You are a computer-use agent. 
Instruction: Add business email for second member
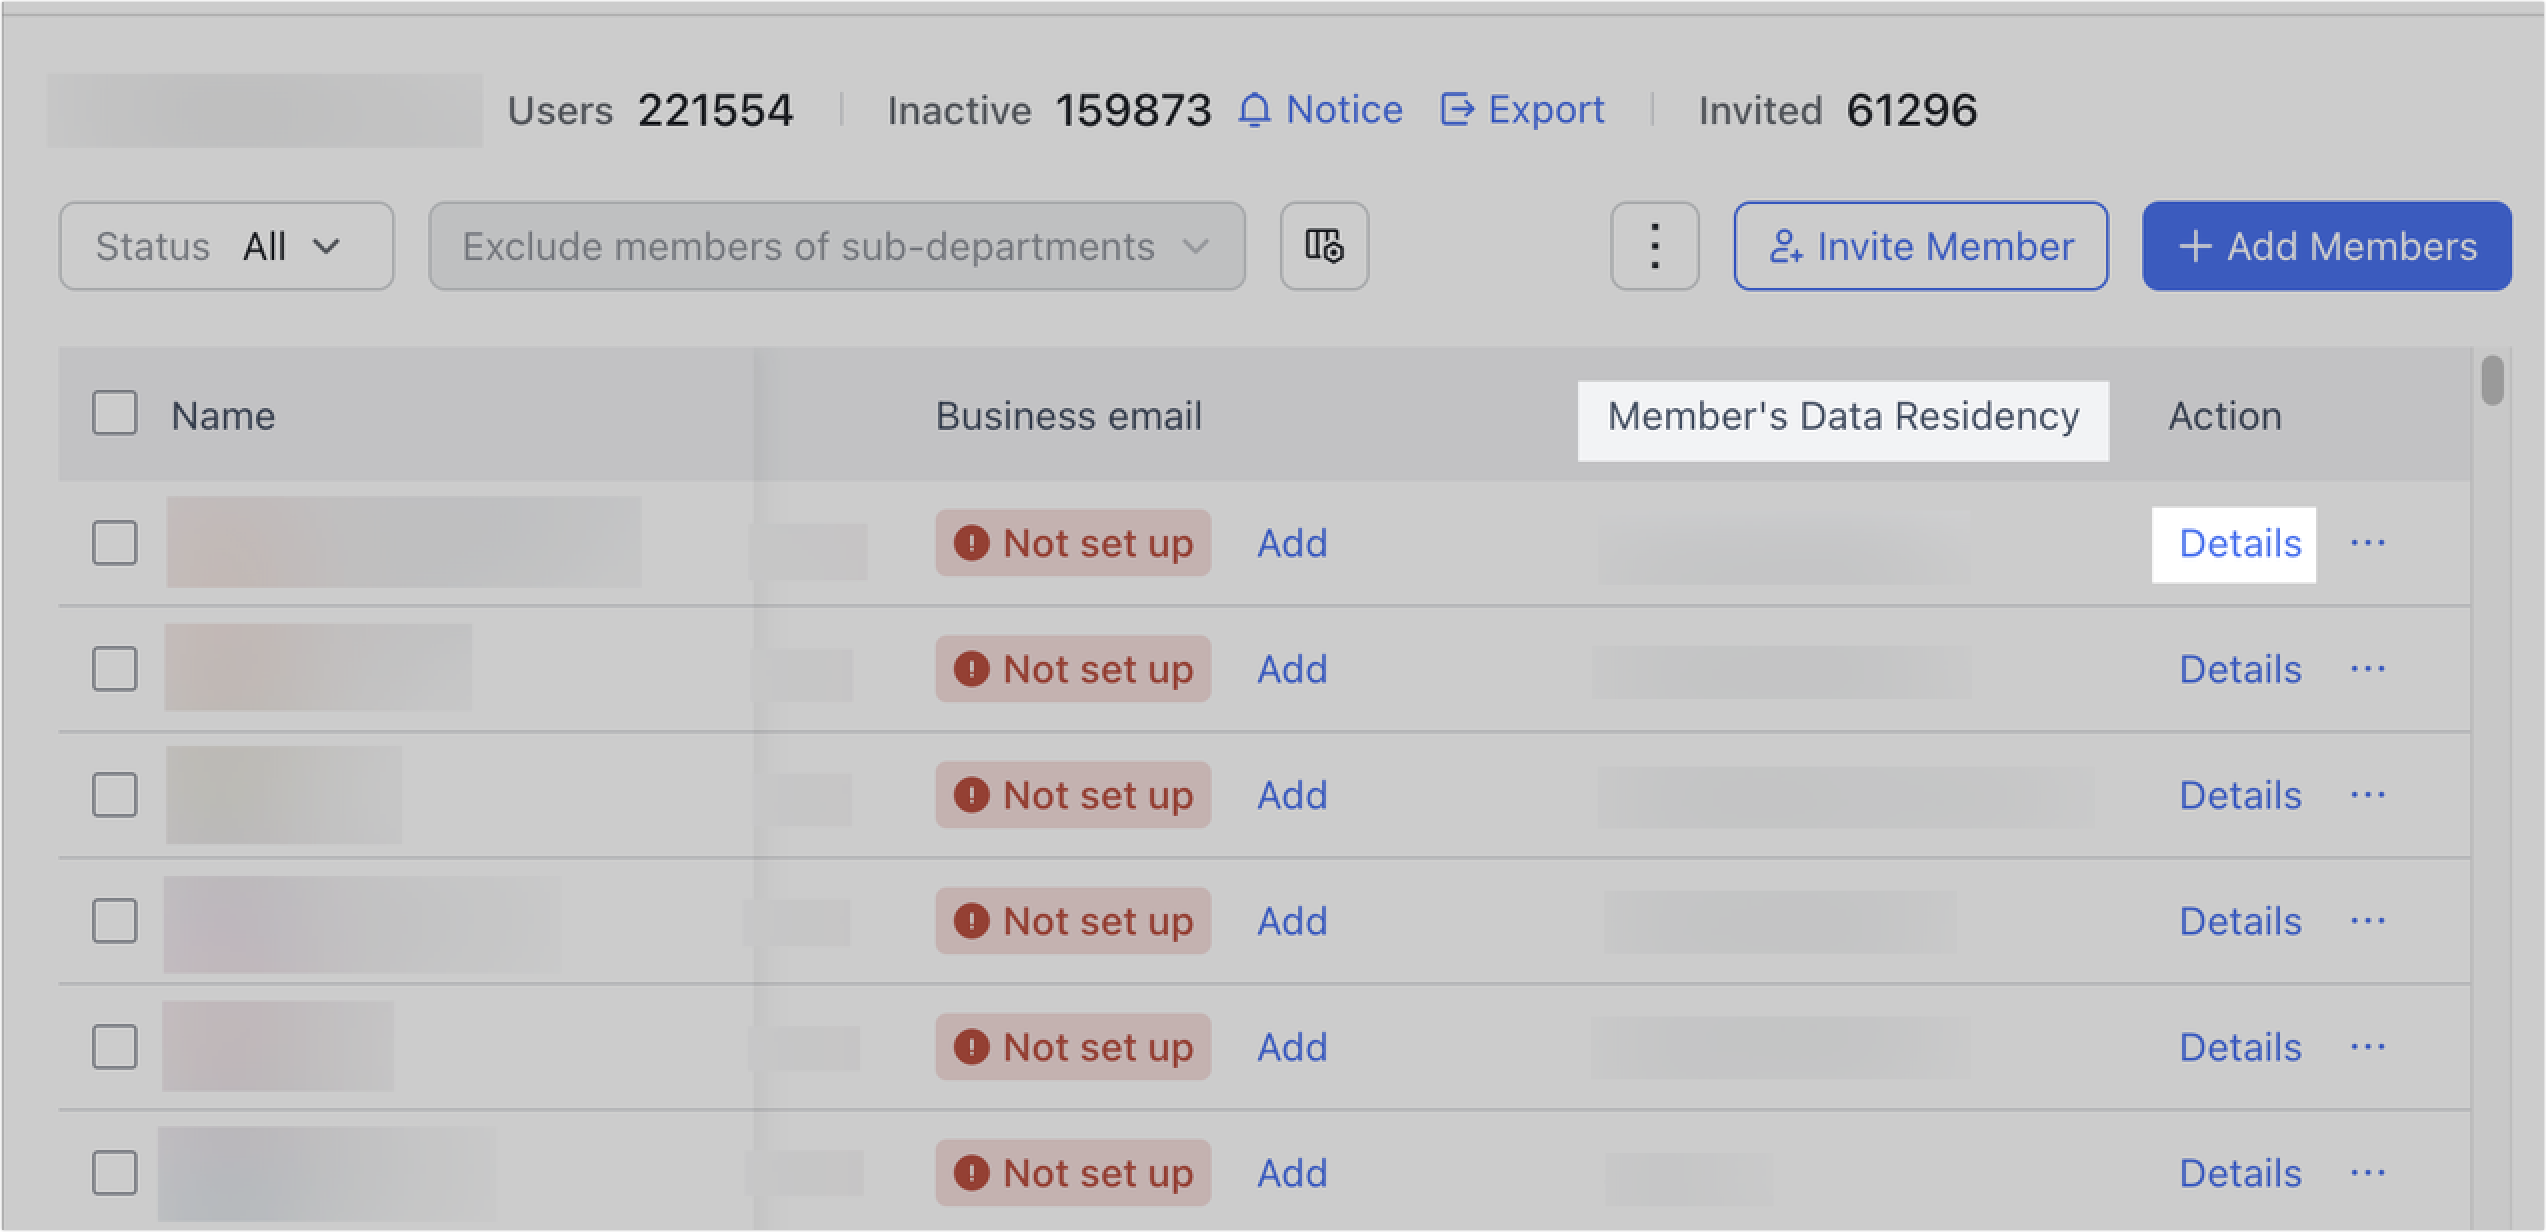1292,669
